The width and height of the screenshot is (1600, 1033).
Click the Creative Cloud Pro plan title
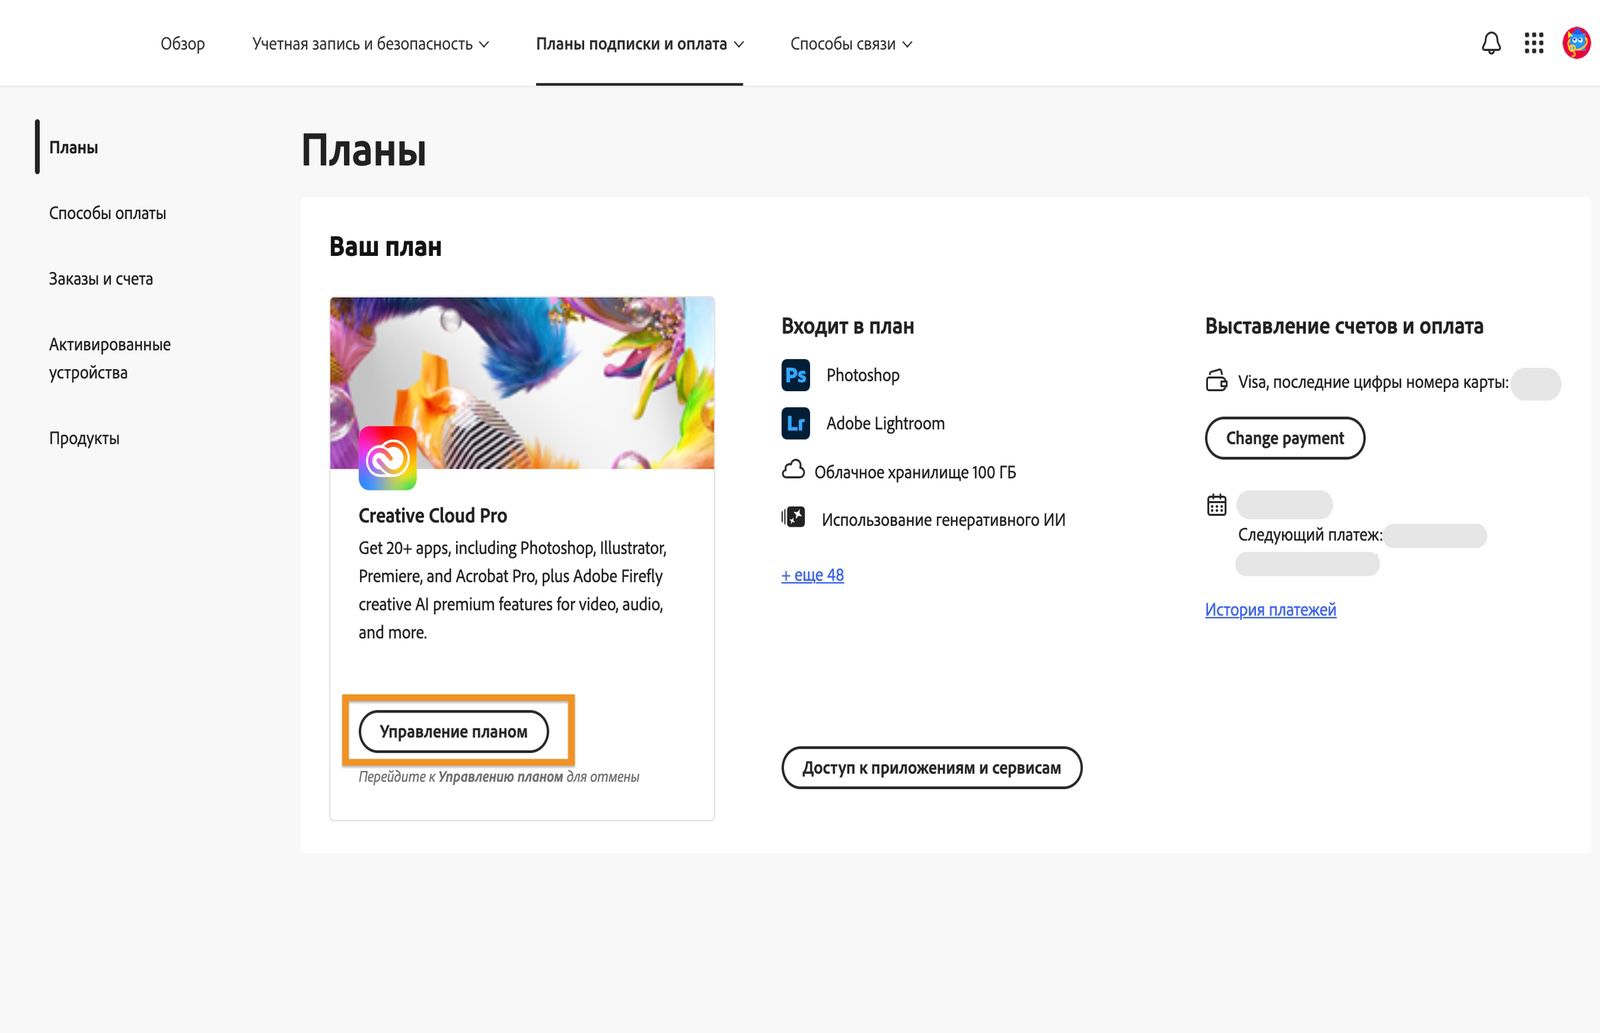pyautogui.click(x=433, y=516)
